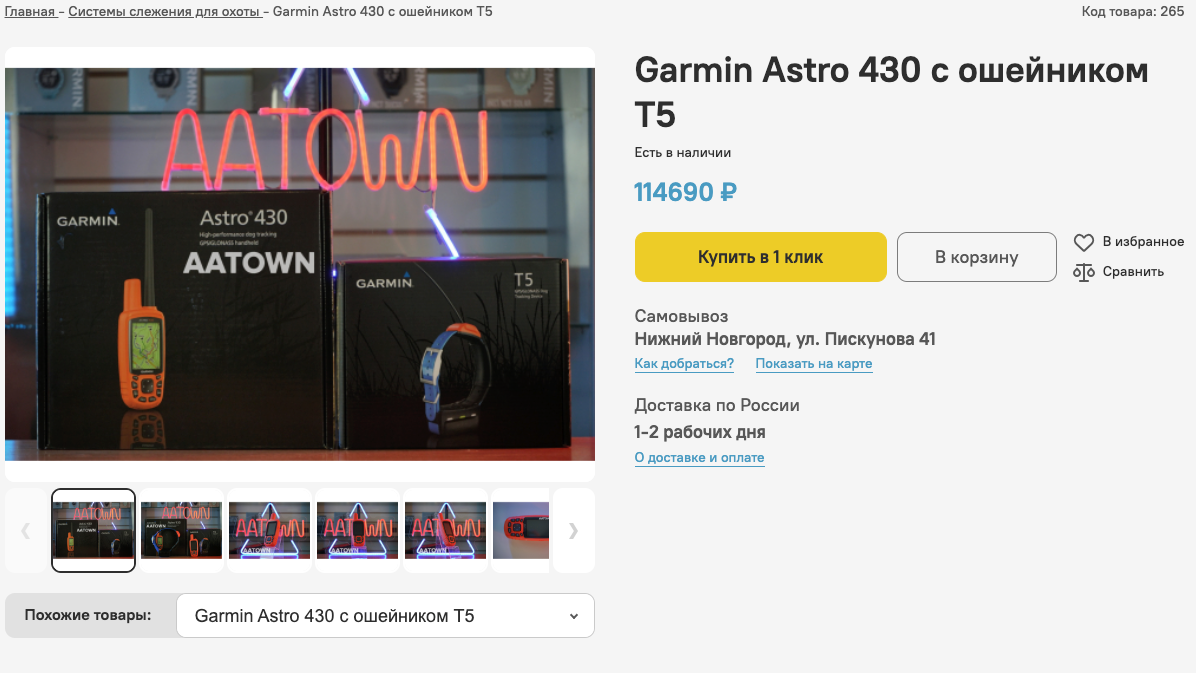Click the heart favorites icon
The image size is (1196, 673).
tap(1083, 243)
